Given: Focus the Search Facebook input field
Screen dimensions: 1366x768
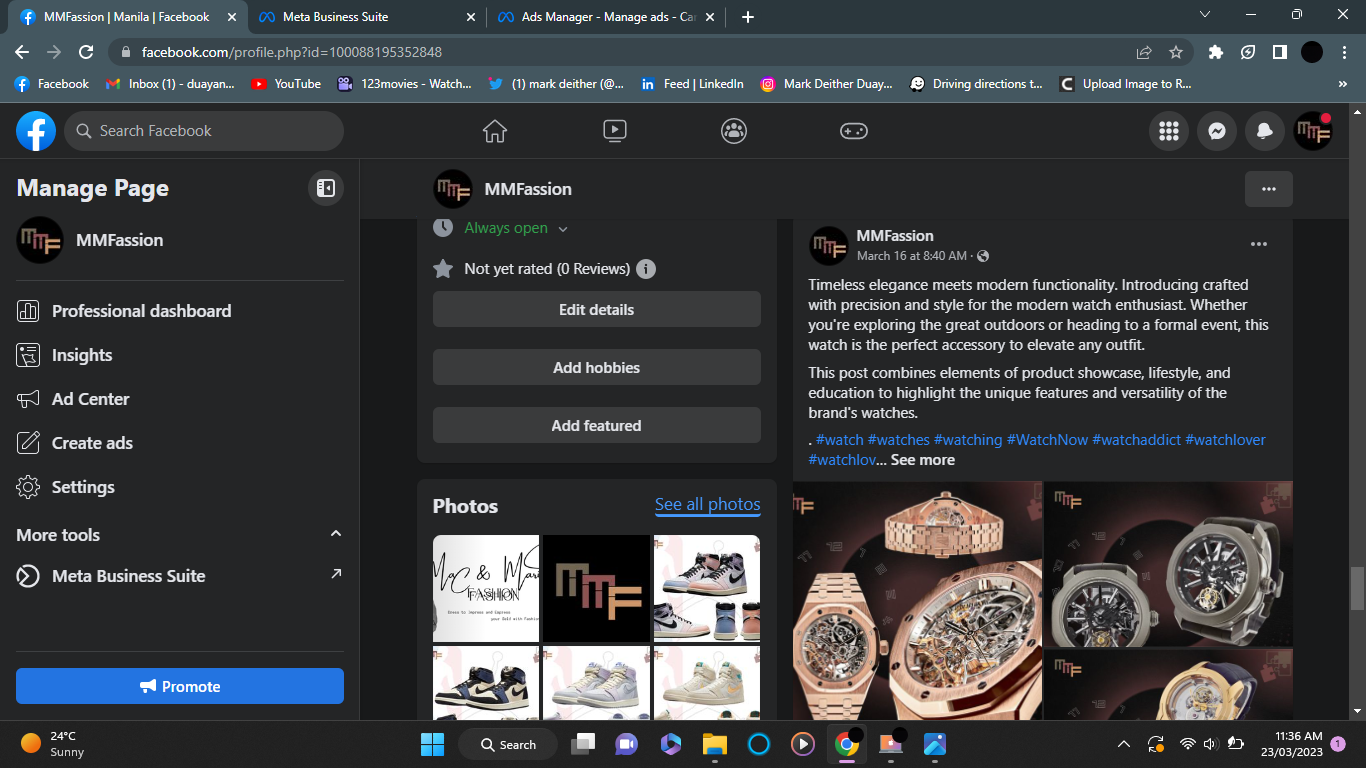Looking at the screenshot, I should pyautogui.click(x=204, y=131).
